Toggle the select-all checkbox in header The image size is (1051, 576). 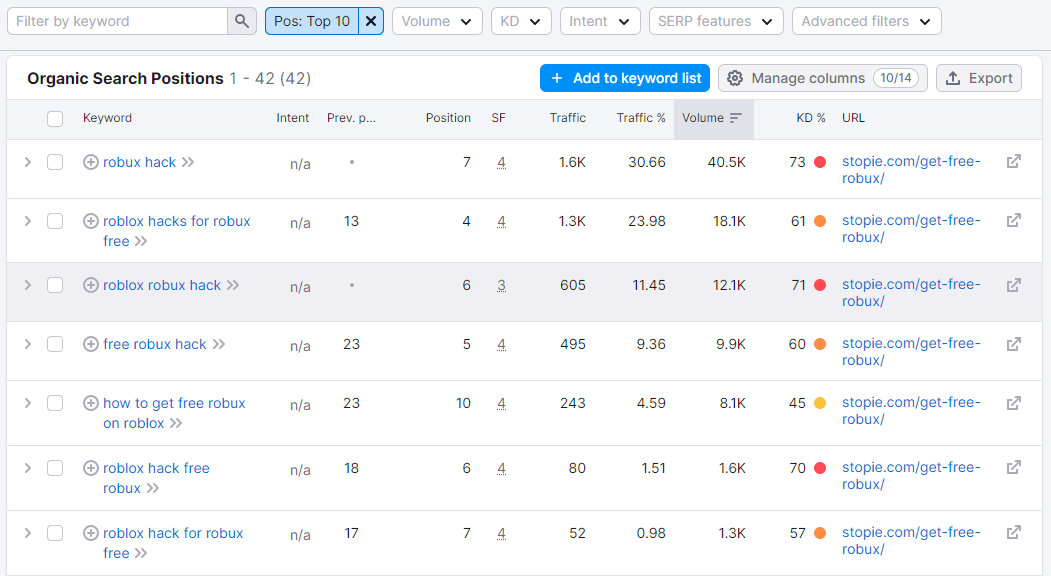coord(55,119)
